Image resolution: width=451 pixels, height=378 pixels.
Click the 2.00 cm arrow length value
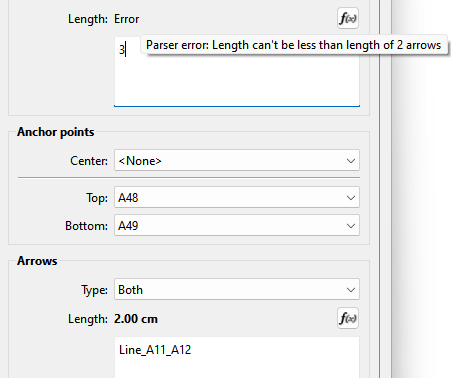point(136,319)
